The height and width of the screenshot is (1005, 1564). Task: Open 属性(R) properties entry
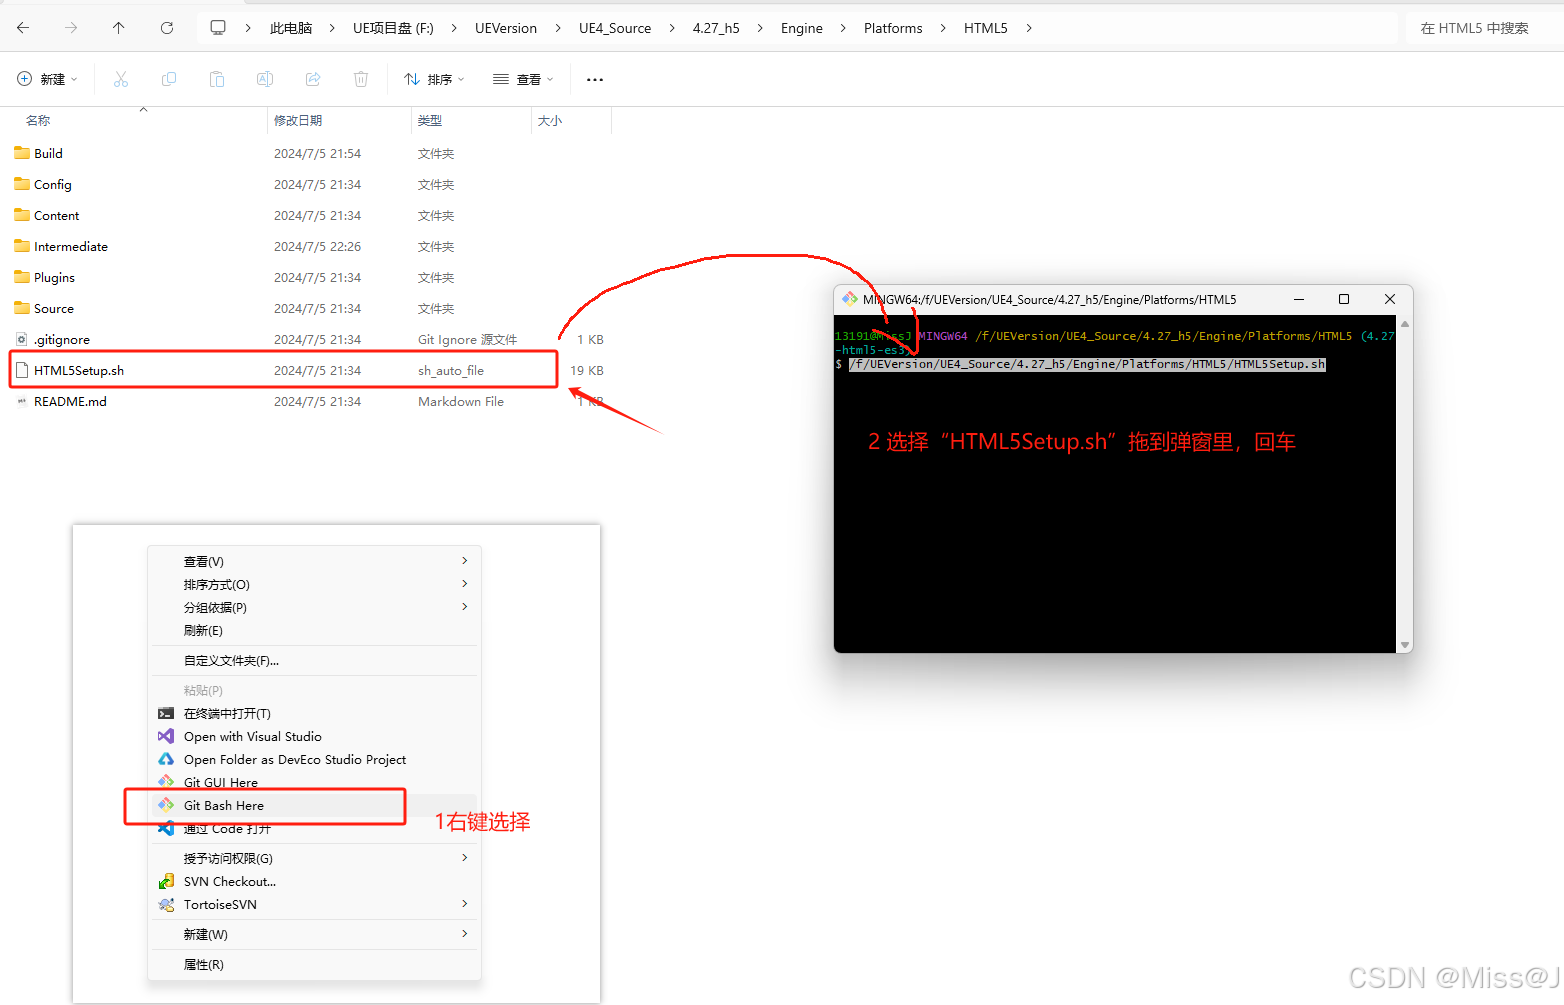314,964
